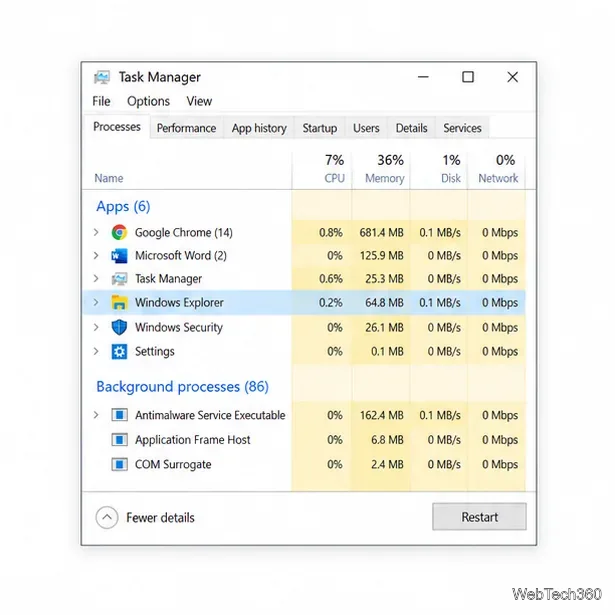615x615 pixels.
Task: Select the Antimalware Service Executable name
Action: tap(210, 415)
